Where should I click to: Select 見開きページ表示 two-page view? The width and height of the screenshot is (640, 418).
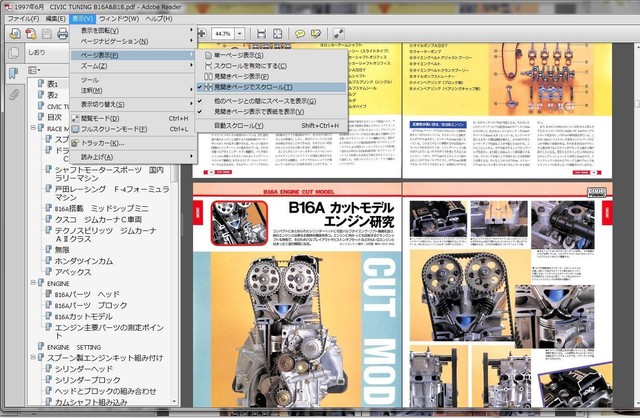coord(271,76)
